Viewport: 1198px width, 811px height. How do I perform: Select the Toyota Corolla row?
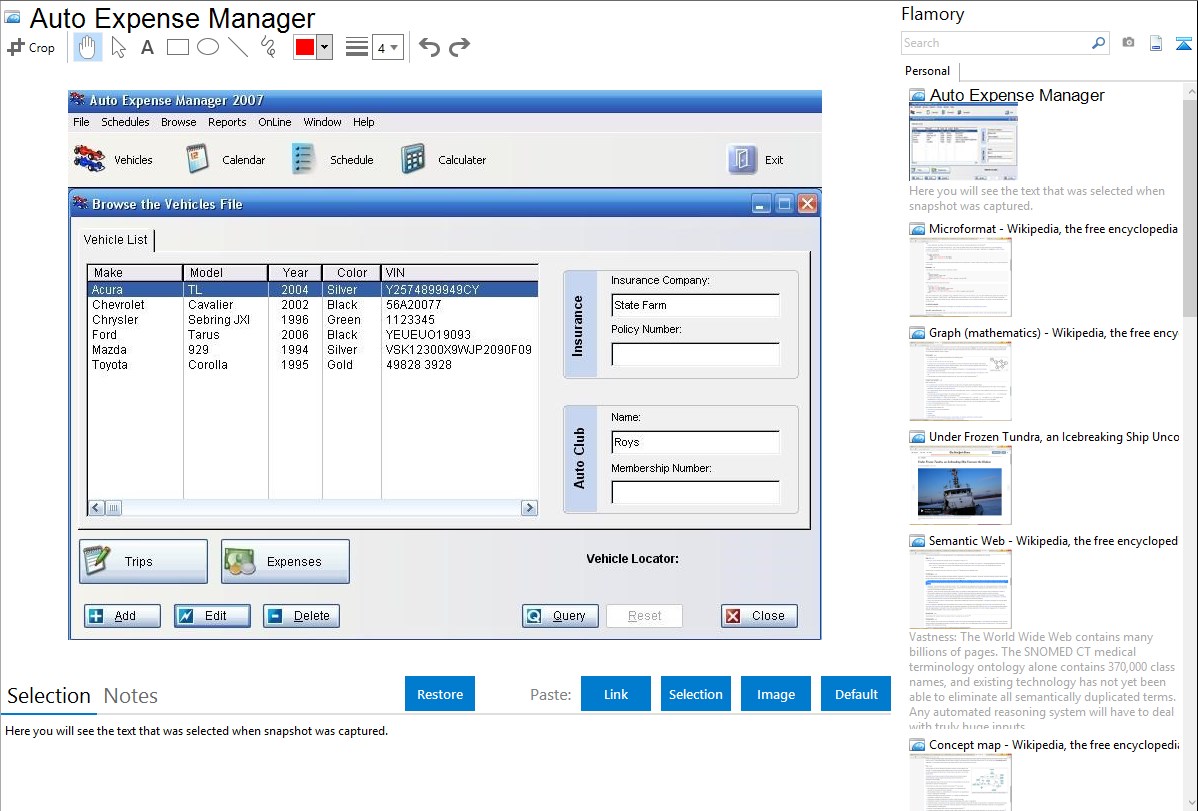click(x=312, y=365)
